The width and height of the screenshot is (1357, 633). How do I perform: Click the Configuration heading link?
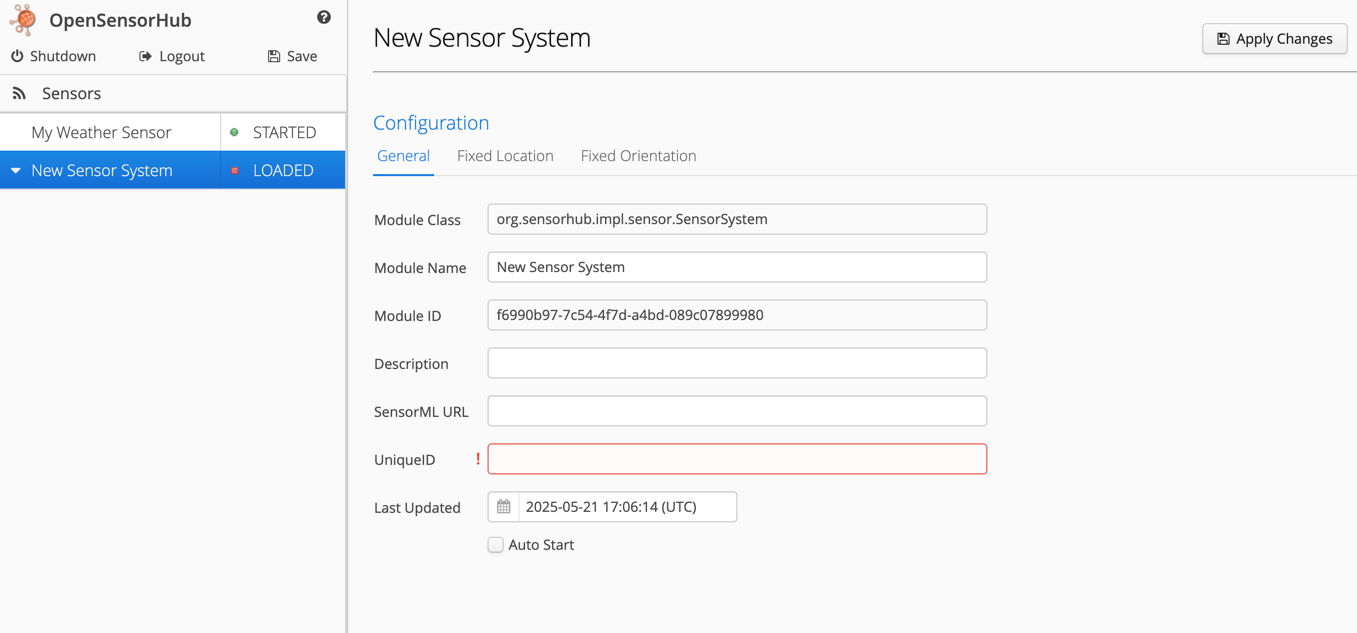(x=431, y=122)
